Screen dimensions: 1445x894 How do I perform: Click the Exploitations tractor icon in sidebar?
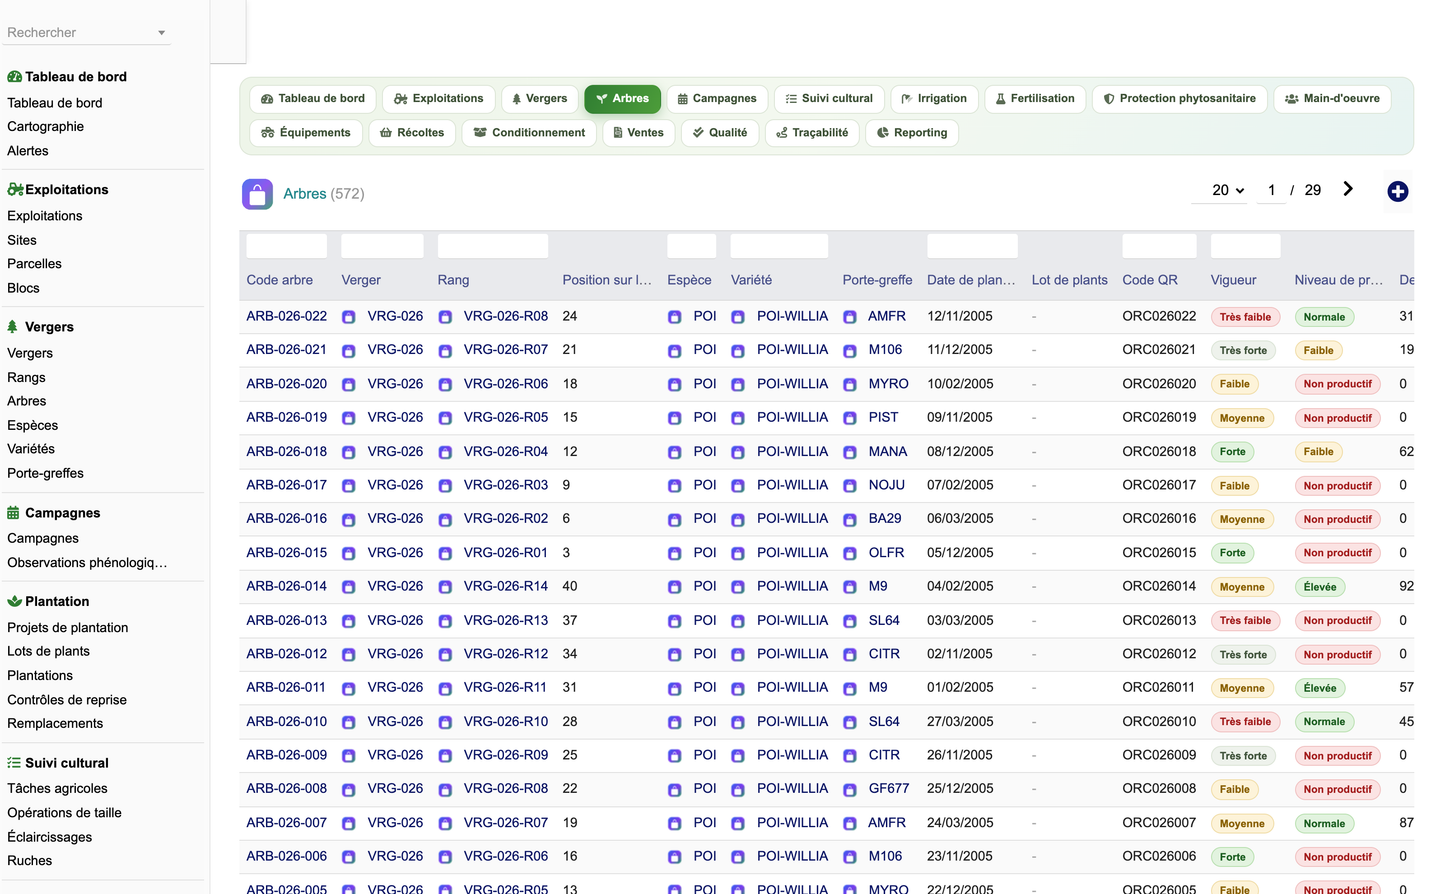tap(15, 189)
